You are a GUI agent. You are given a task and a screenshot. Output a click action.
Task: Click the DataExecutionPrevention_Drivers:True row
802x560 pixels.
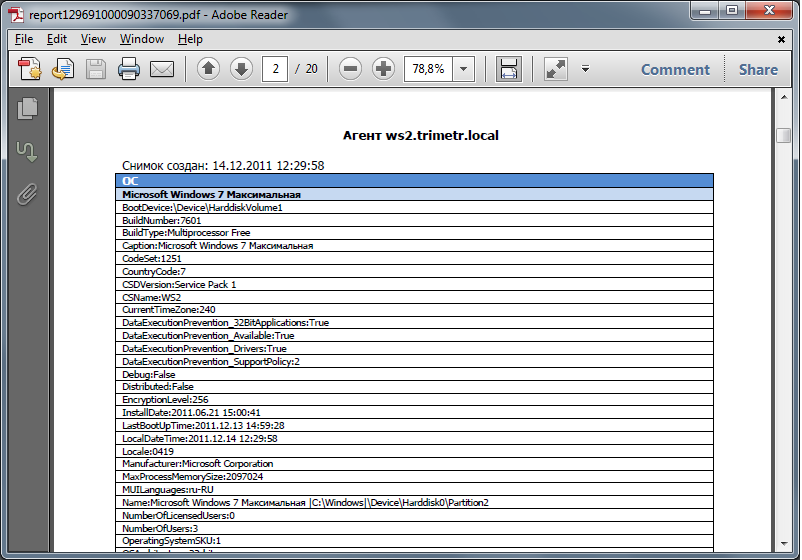pos(414,348)
